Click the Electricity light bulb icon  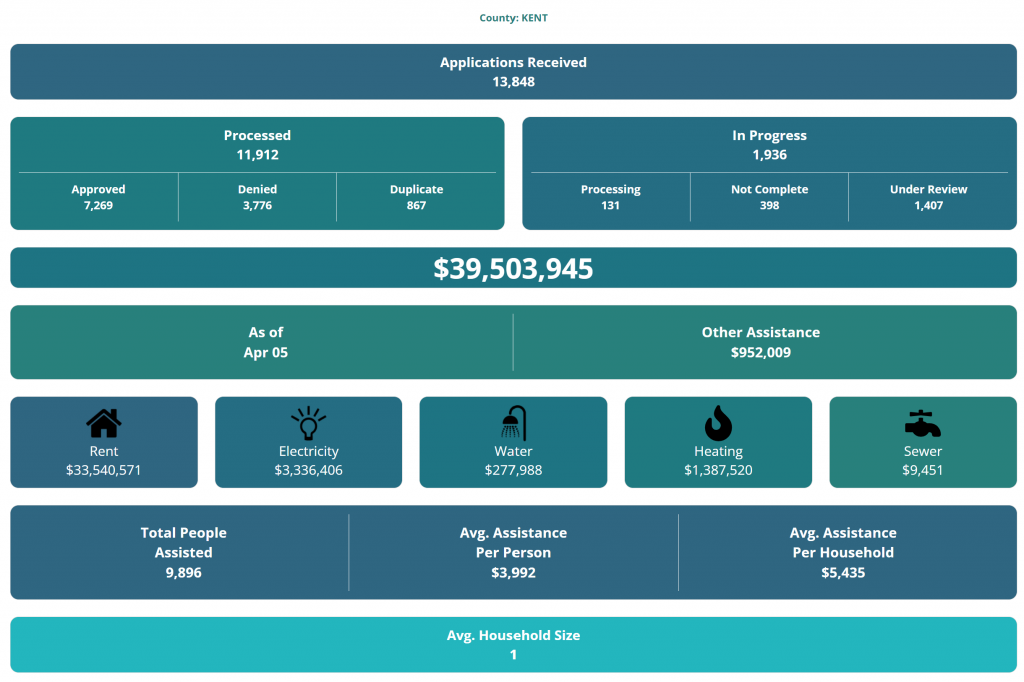tap(308, 423)
